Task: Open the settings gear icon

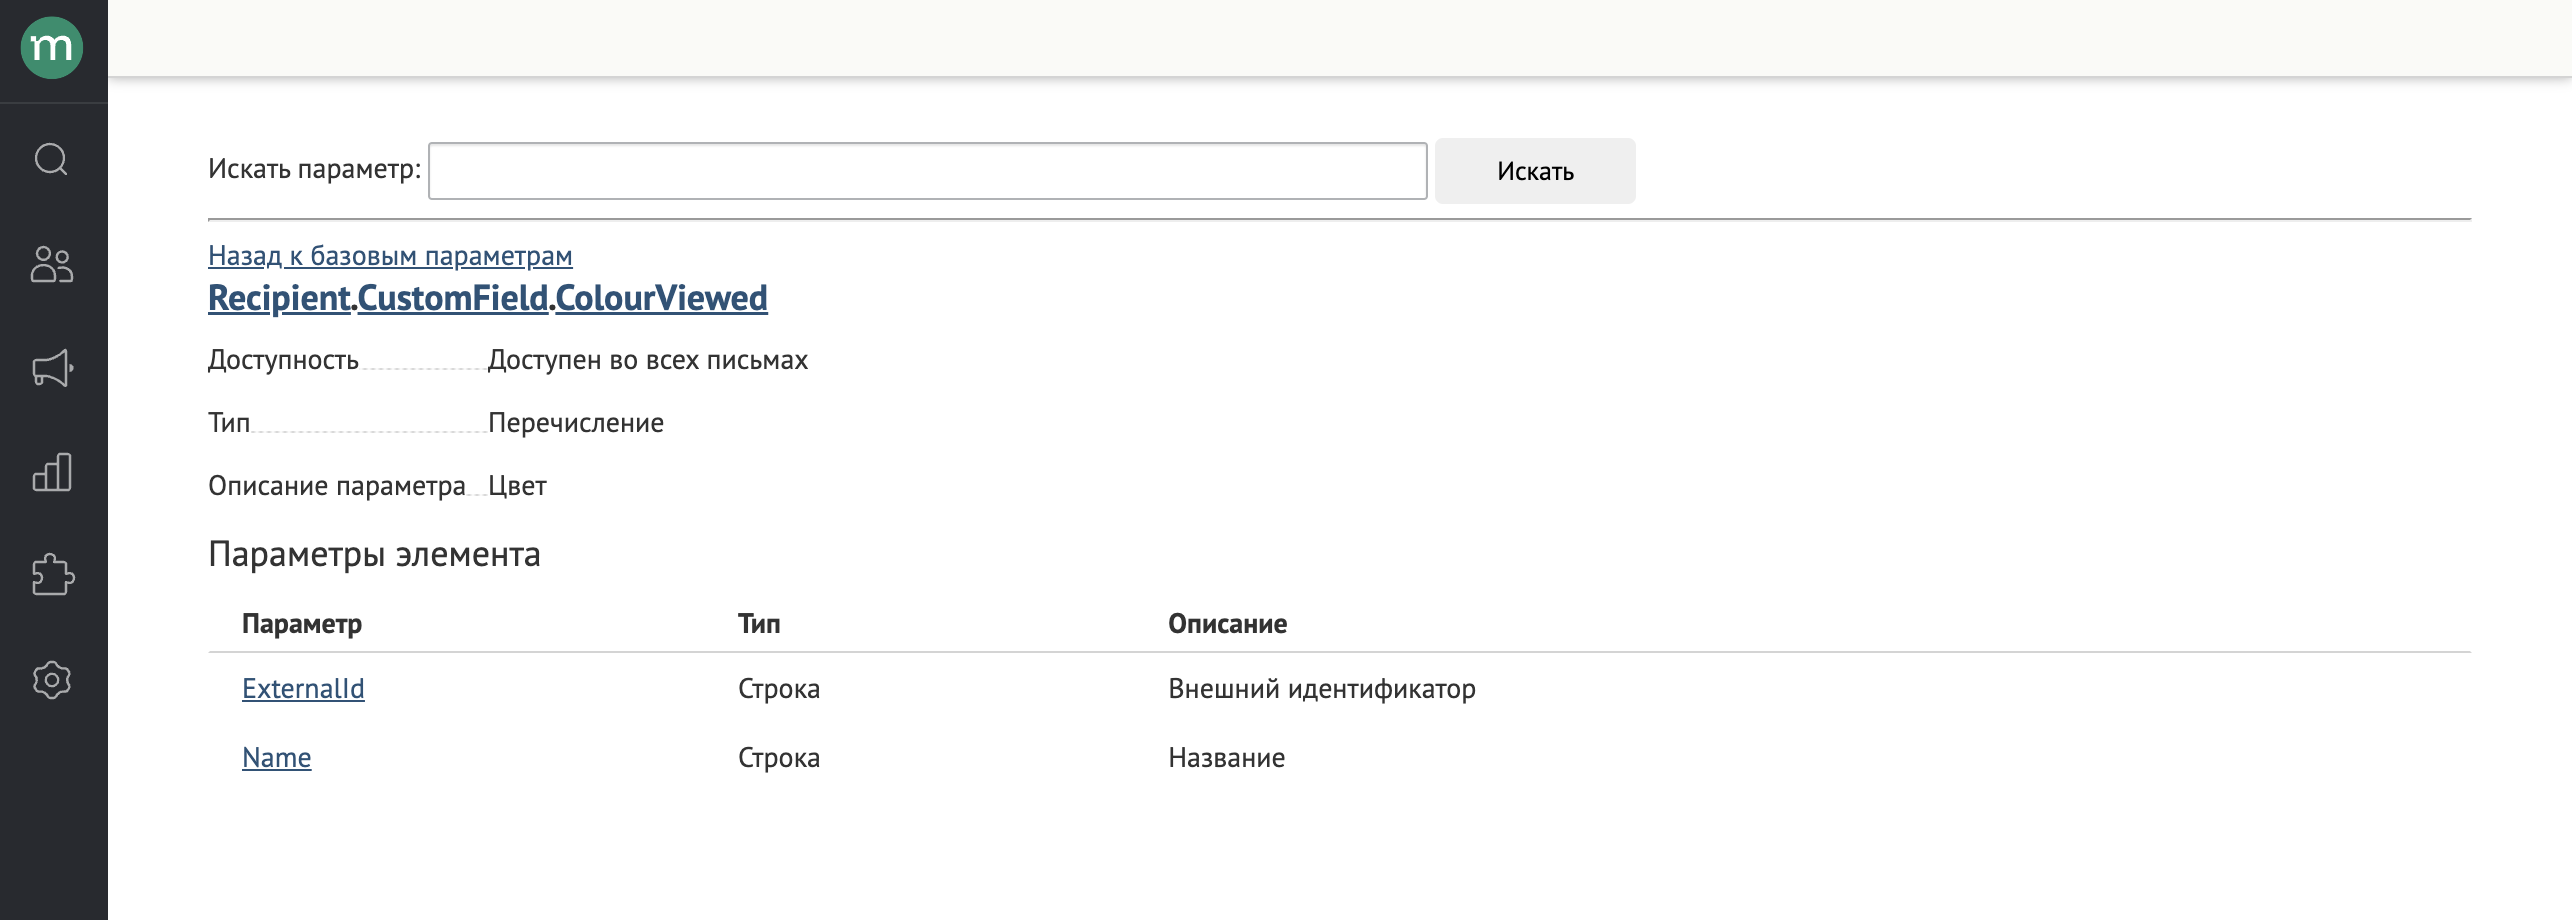Action: tap(52, 680)
